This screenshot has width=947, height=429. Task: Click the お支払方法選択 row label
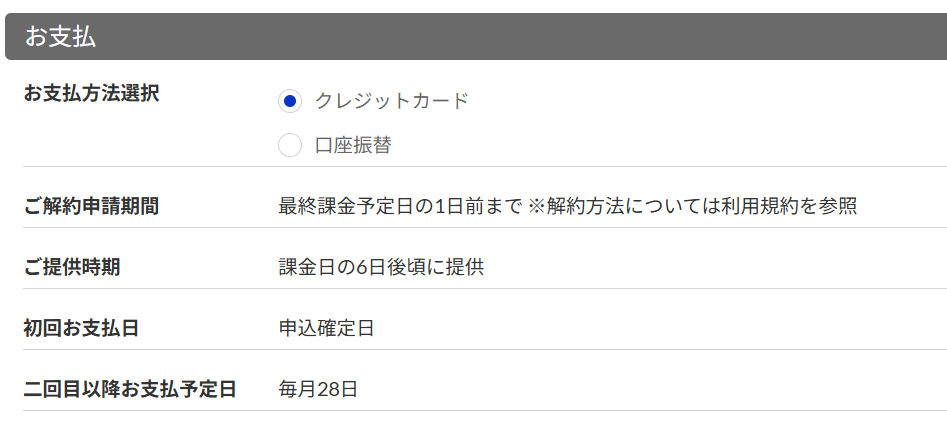(91, 94)
